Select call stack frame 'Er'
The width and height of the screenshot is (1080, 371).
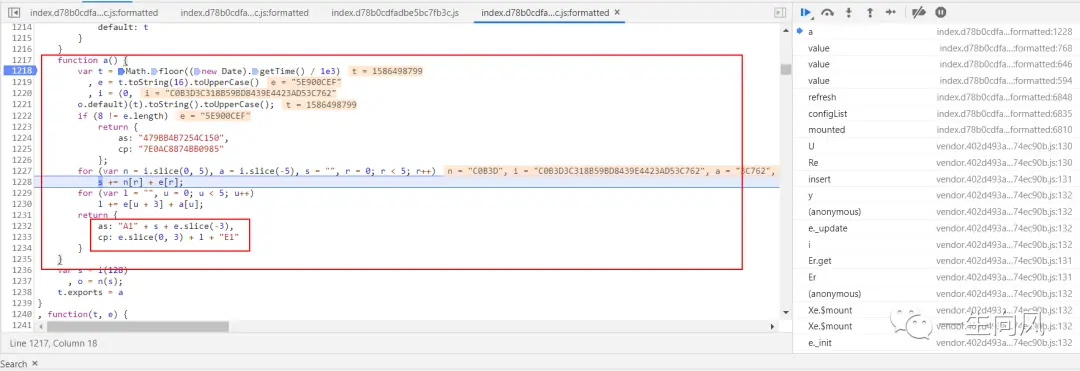click(x=937, y=277)
